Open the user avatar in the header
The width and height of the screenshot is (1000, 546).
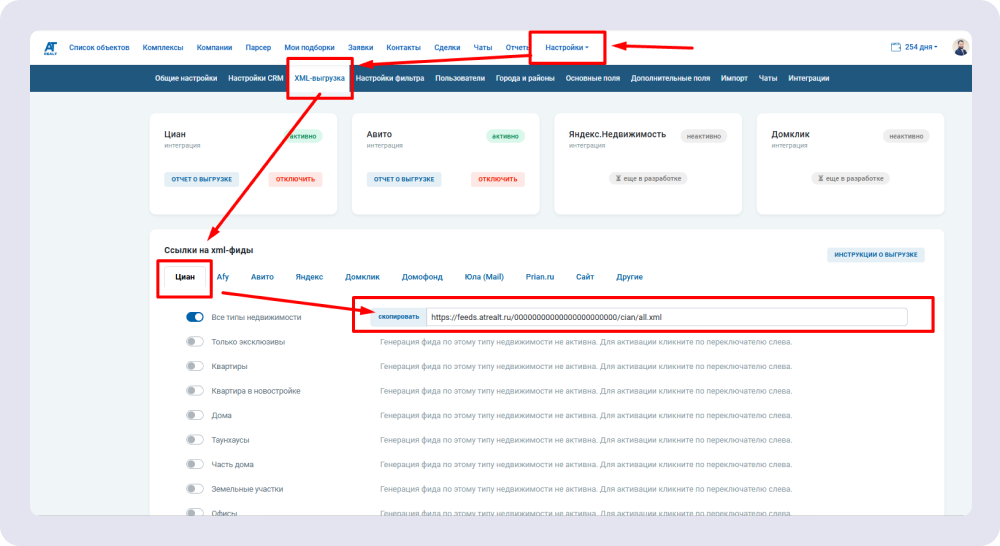click(x=960, y=47)
